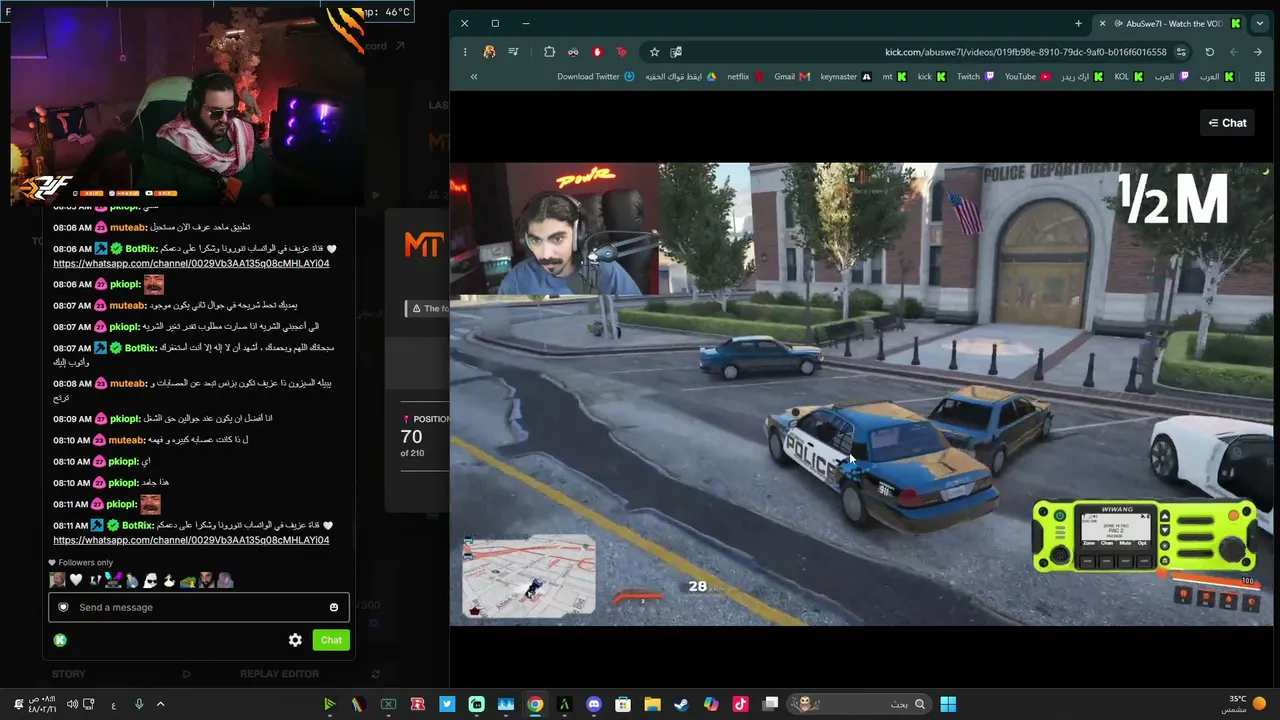Open File Explorer from taskbar

point(652,704)
